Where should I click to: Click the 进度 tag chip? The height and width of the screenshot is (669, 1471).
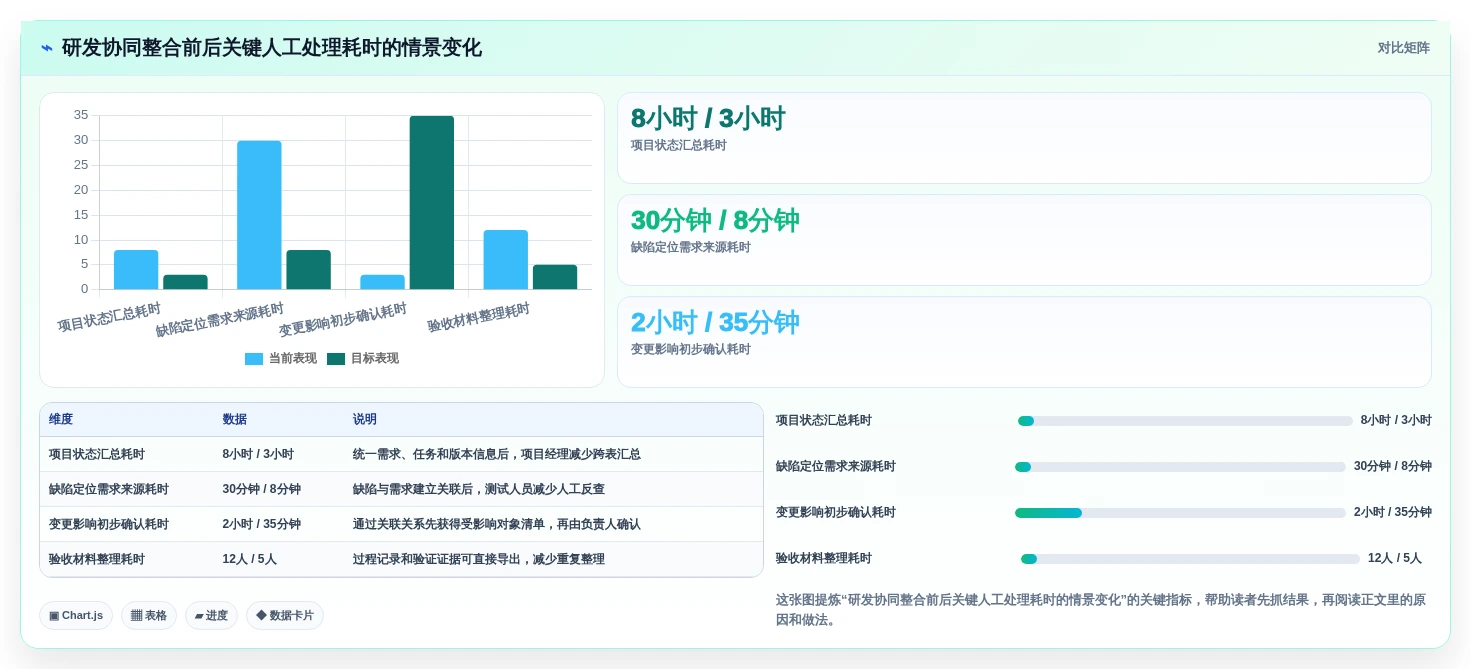211,616
